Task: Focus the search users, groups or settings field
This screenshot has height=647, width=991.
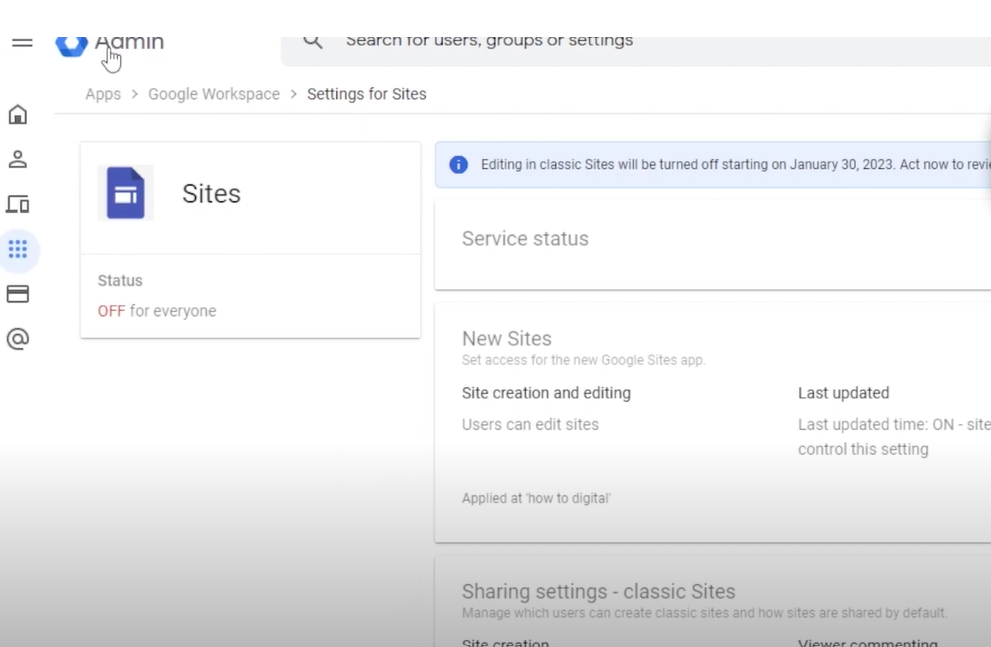Action: tap(600, 42)
